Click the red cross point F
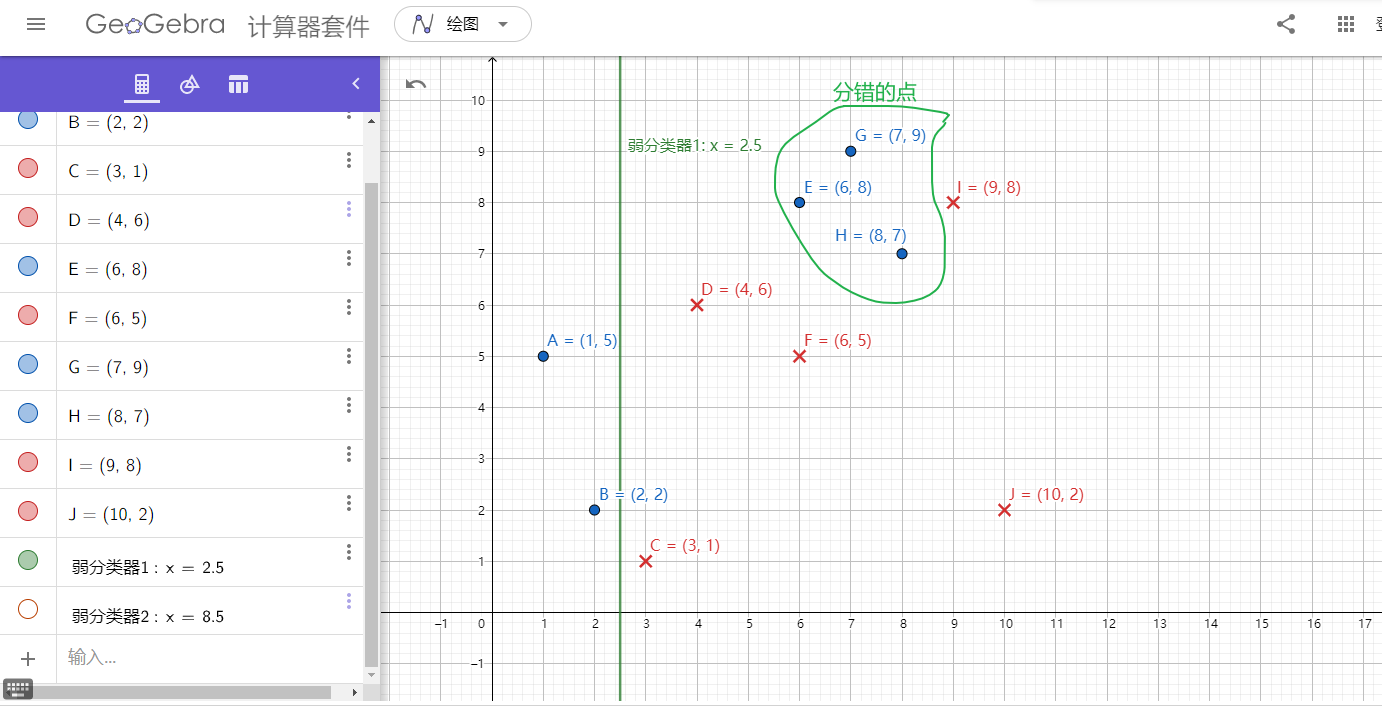Image resolution: width=1382 pixels, height=706 pixels. click(x=799, y=356)
